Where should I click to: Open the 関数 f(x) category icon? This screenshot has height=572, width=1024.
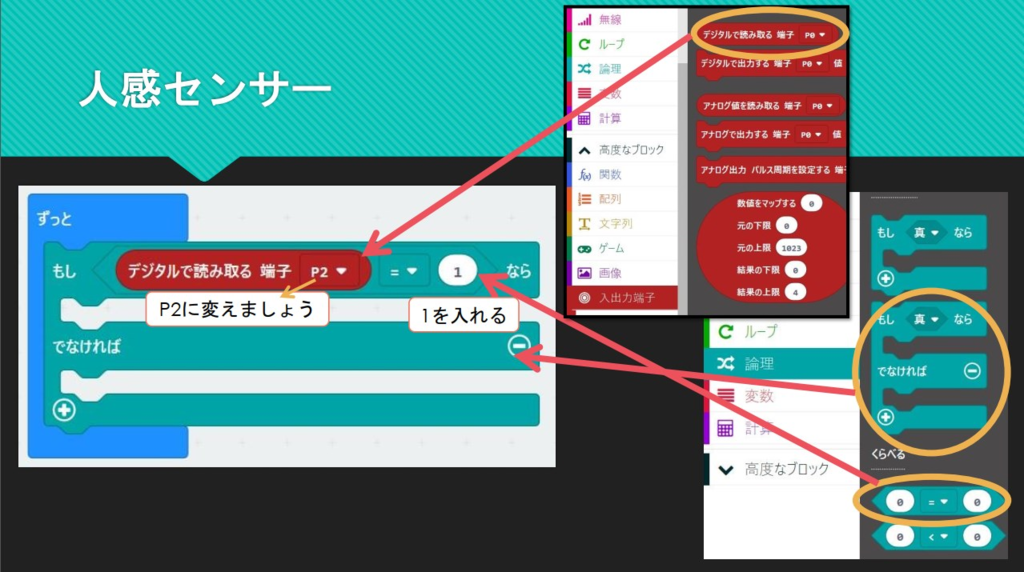[584, 174]
